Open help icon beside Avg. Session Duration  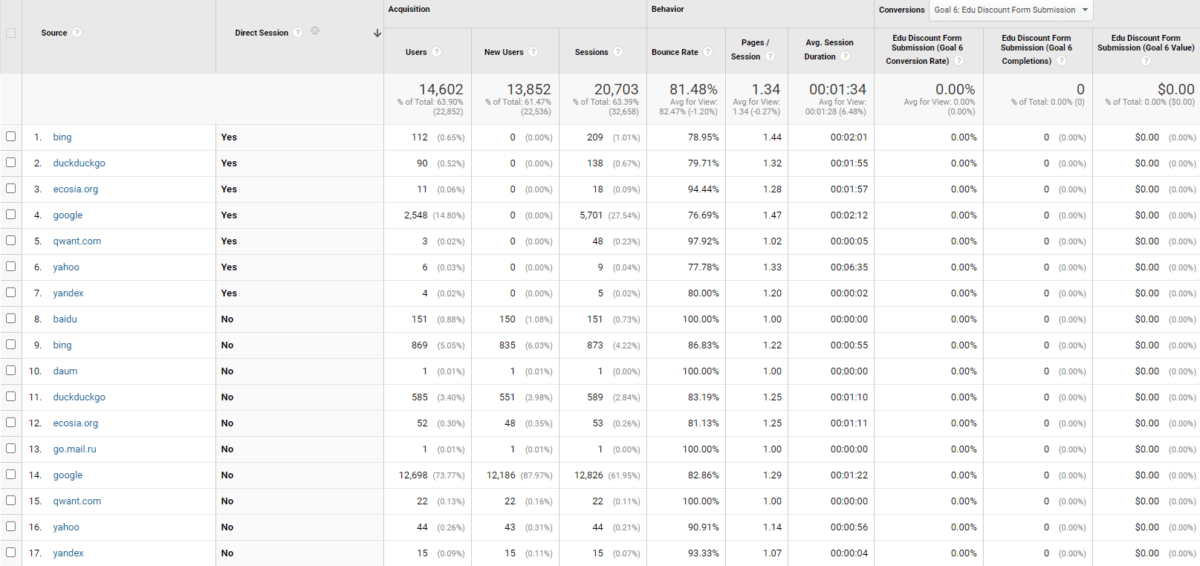click(x=845, y=57)
